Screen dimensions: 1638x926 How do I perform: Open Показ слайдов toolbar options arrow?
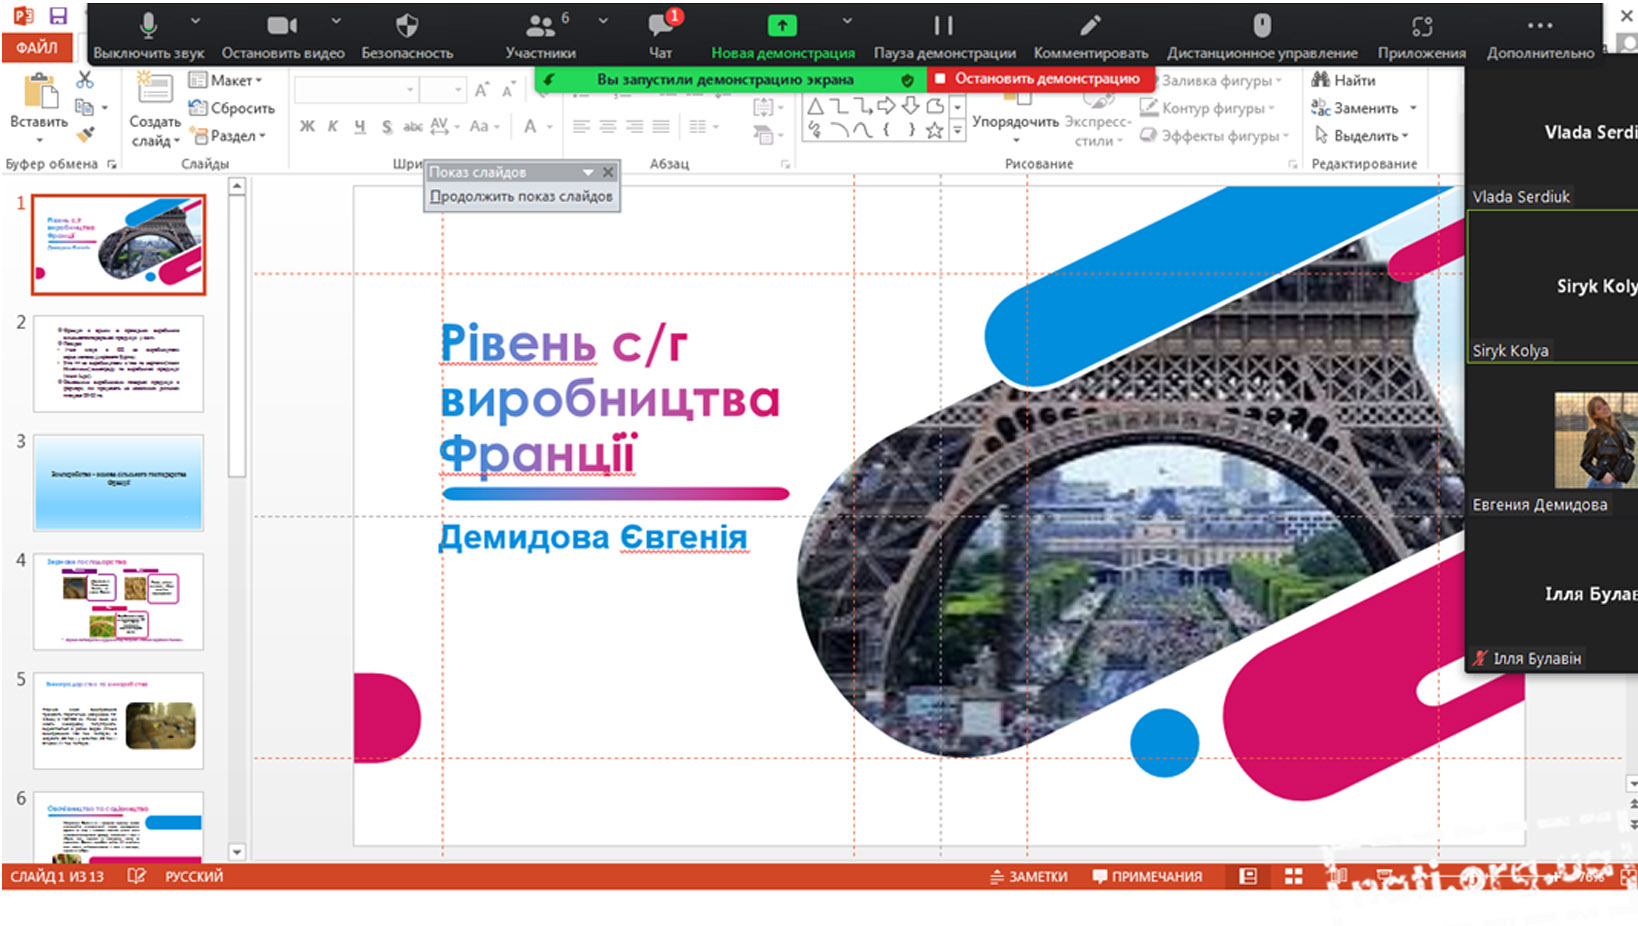pyautogui.click(x=588, y=172)
